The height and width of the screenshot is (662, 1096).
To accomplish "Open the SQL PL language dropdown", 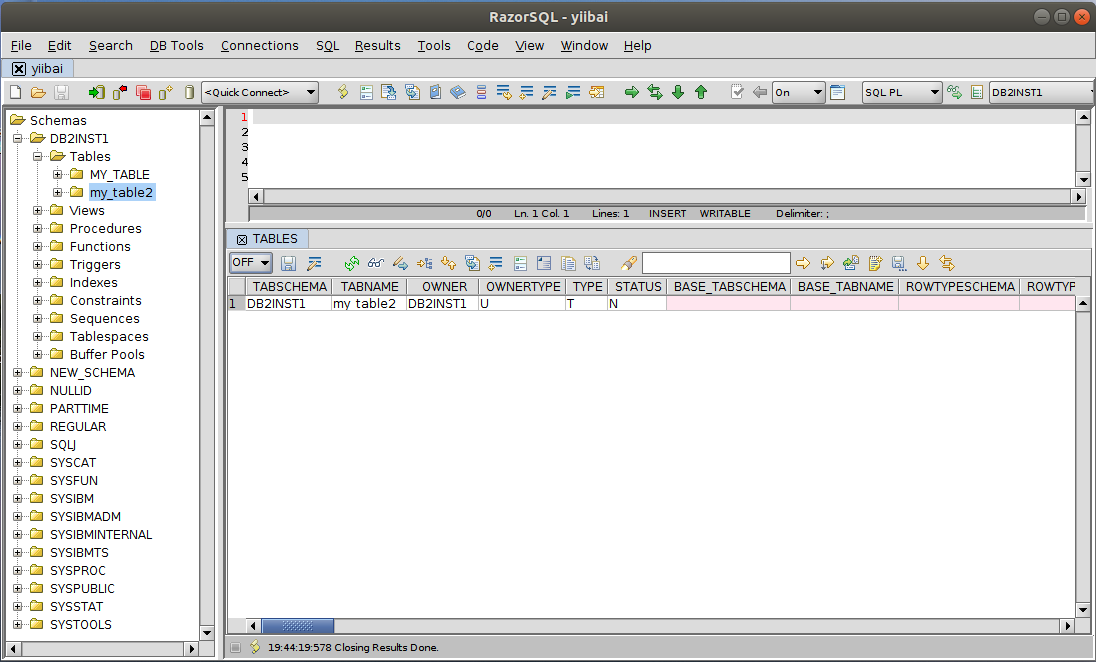I will point(902,92).
